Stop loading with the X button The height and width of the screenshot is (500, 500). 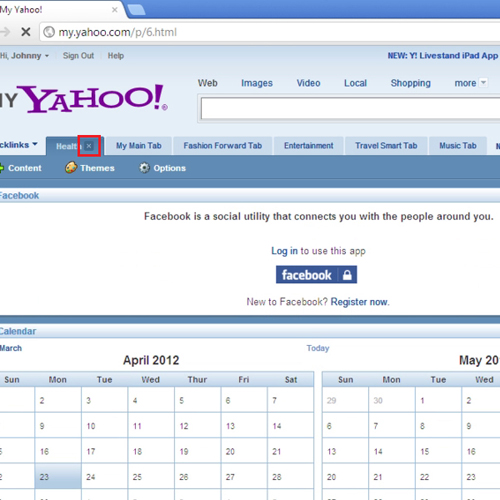pyautogui.click(x=26, y=32)
